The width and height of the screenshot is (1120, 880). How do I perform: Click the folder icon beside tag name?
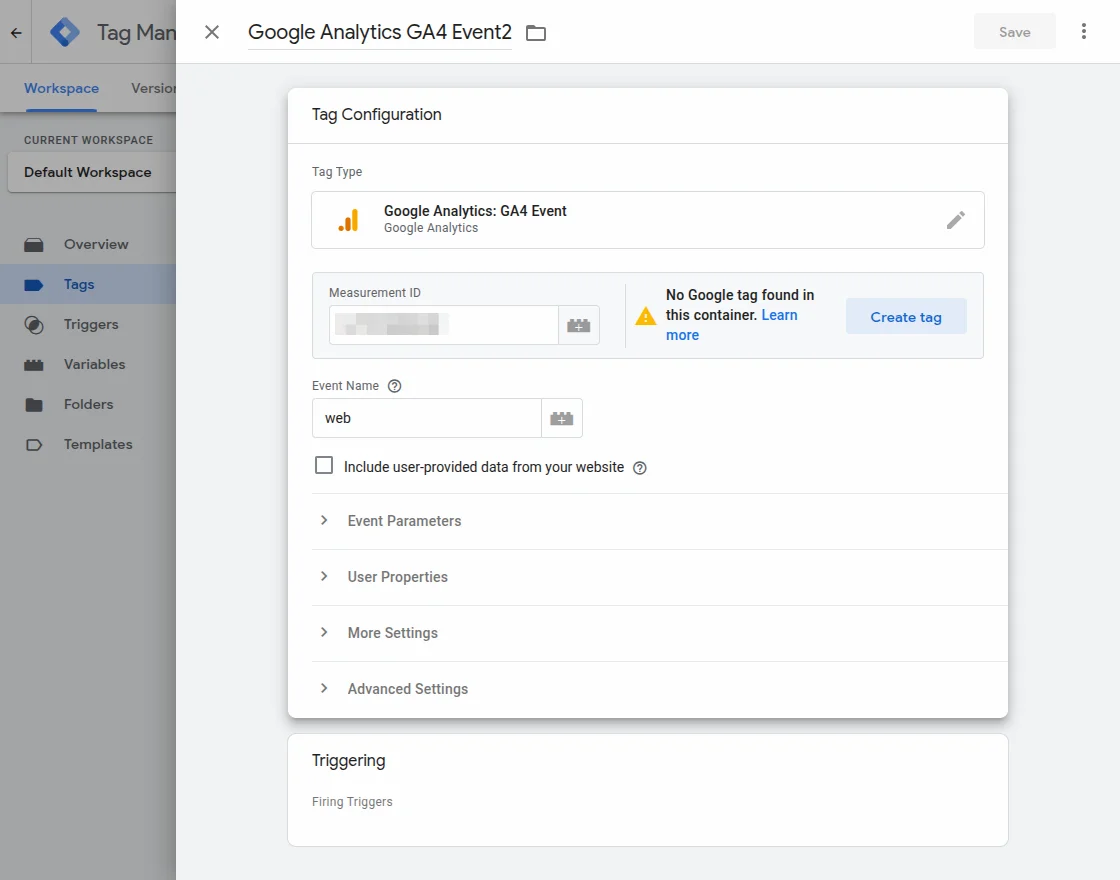pyautogui.click(x=536, y=33)
